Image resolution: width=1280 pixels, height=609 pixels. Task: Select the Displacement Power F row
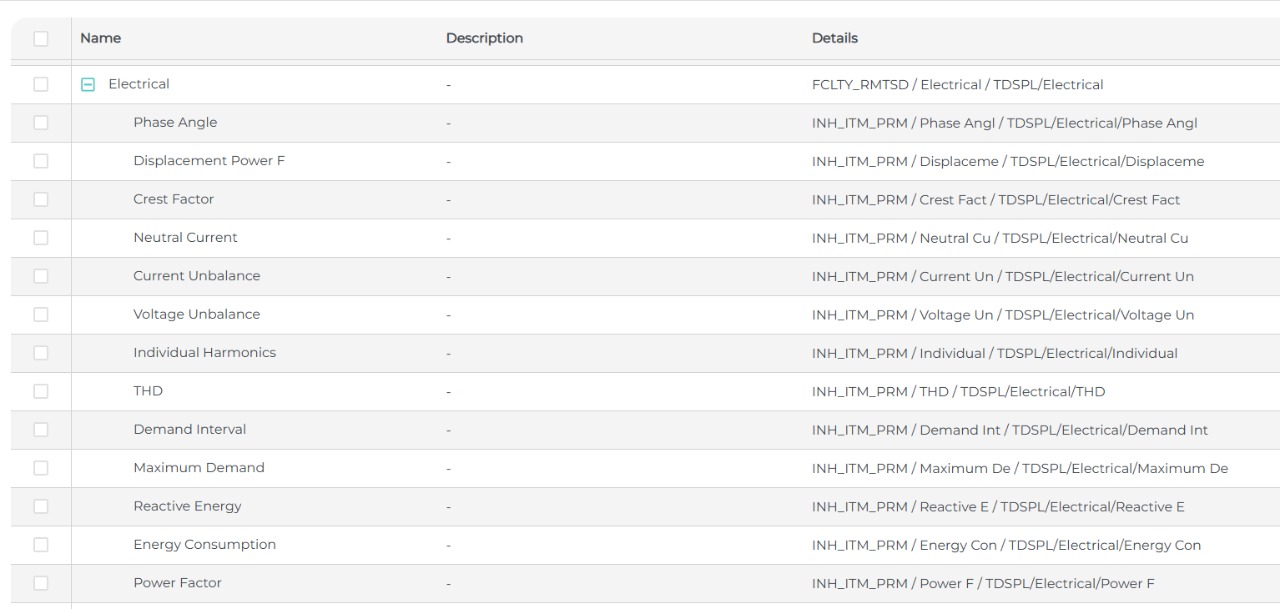(x=208, y=161)
